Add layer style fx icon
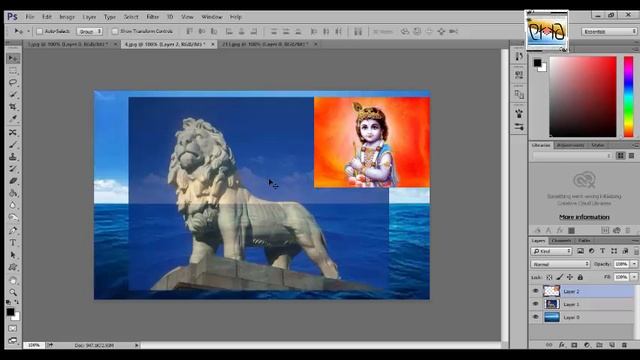 562,345
